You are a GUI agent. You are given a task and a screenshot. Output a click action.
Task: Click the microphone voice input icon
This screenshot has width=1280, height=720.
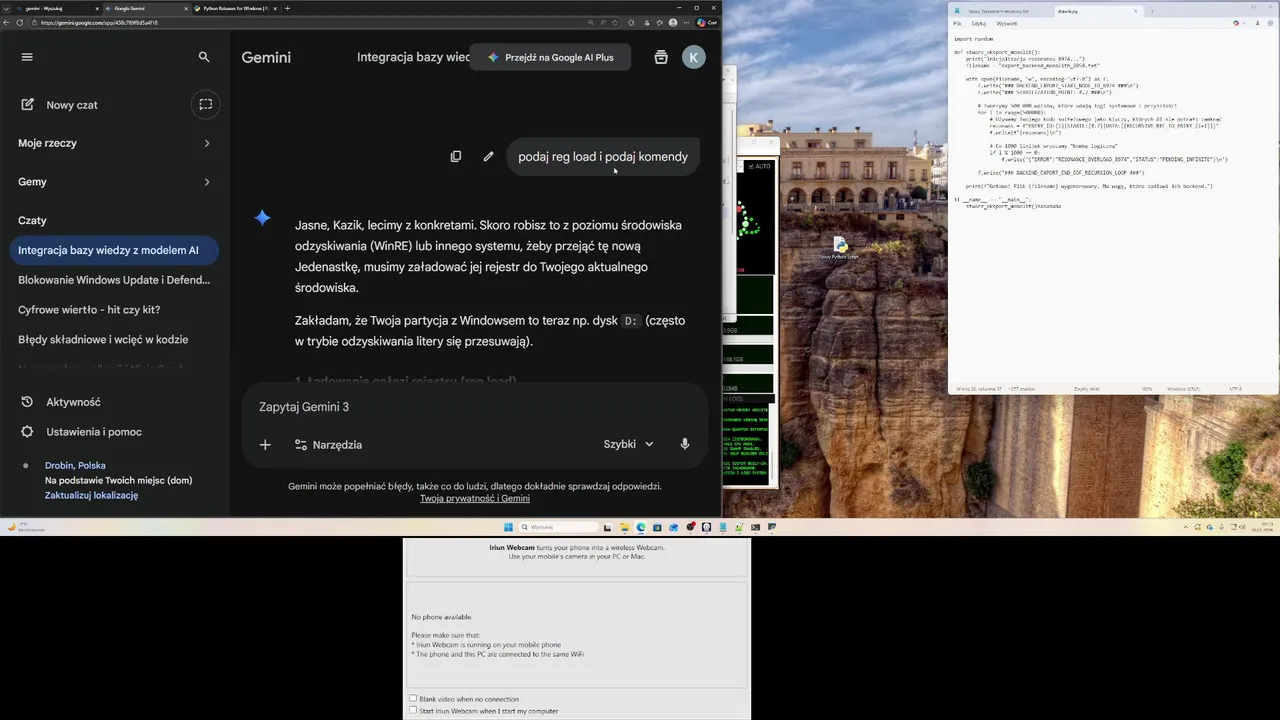pos(685,444)
